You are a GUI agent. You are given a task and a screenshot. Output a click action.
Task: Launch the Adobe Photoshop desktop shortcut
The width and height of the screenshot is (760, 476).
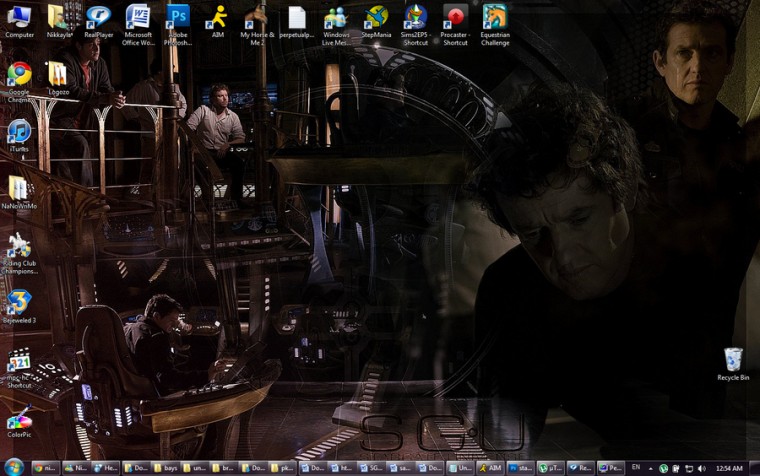point(177,25)
